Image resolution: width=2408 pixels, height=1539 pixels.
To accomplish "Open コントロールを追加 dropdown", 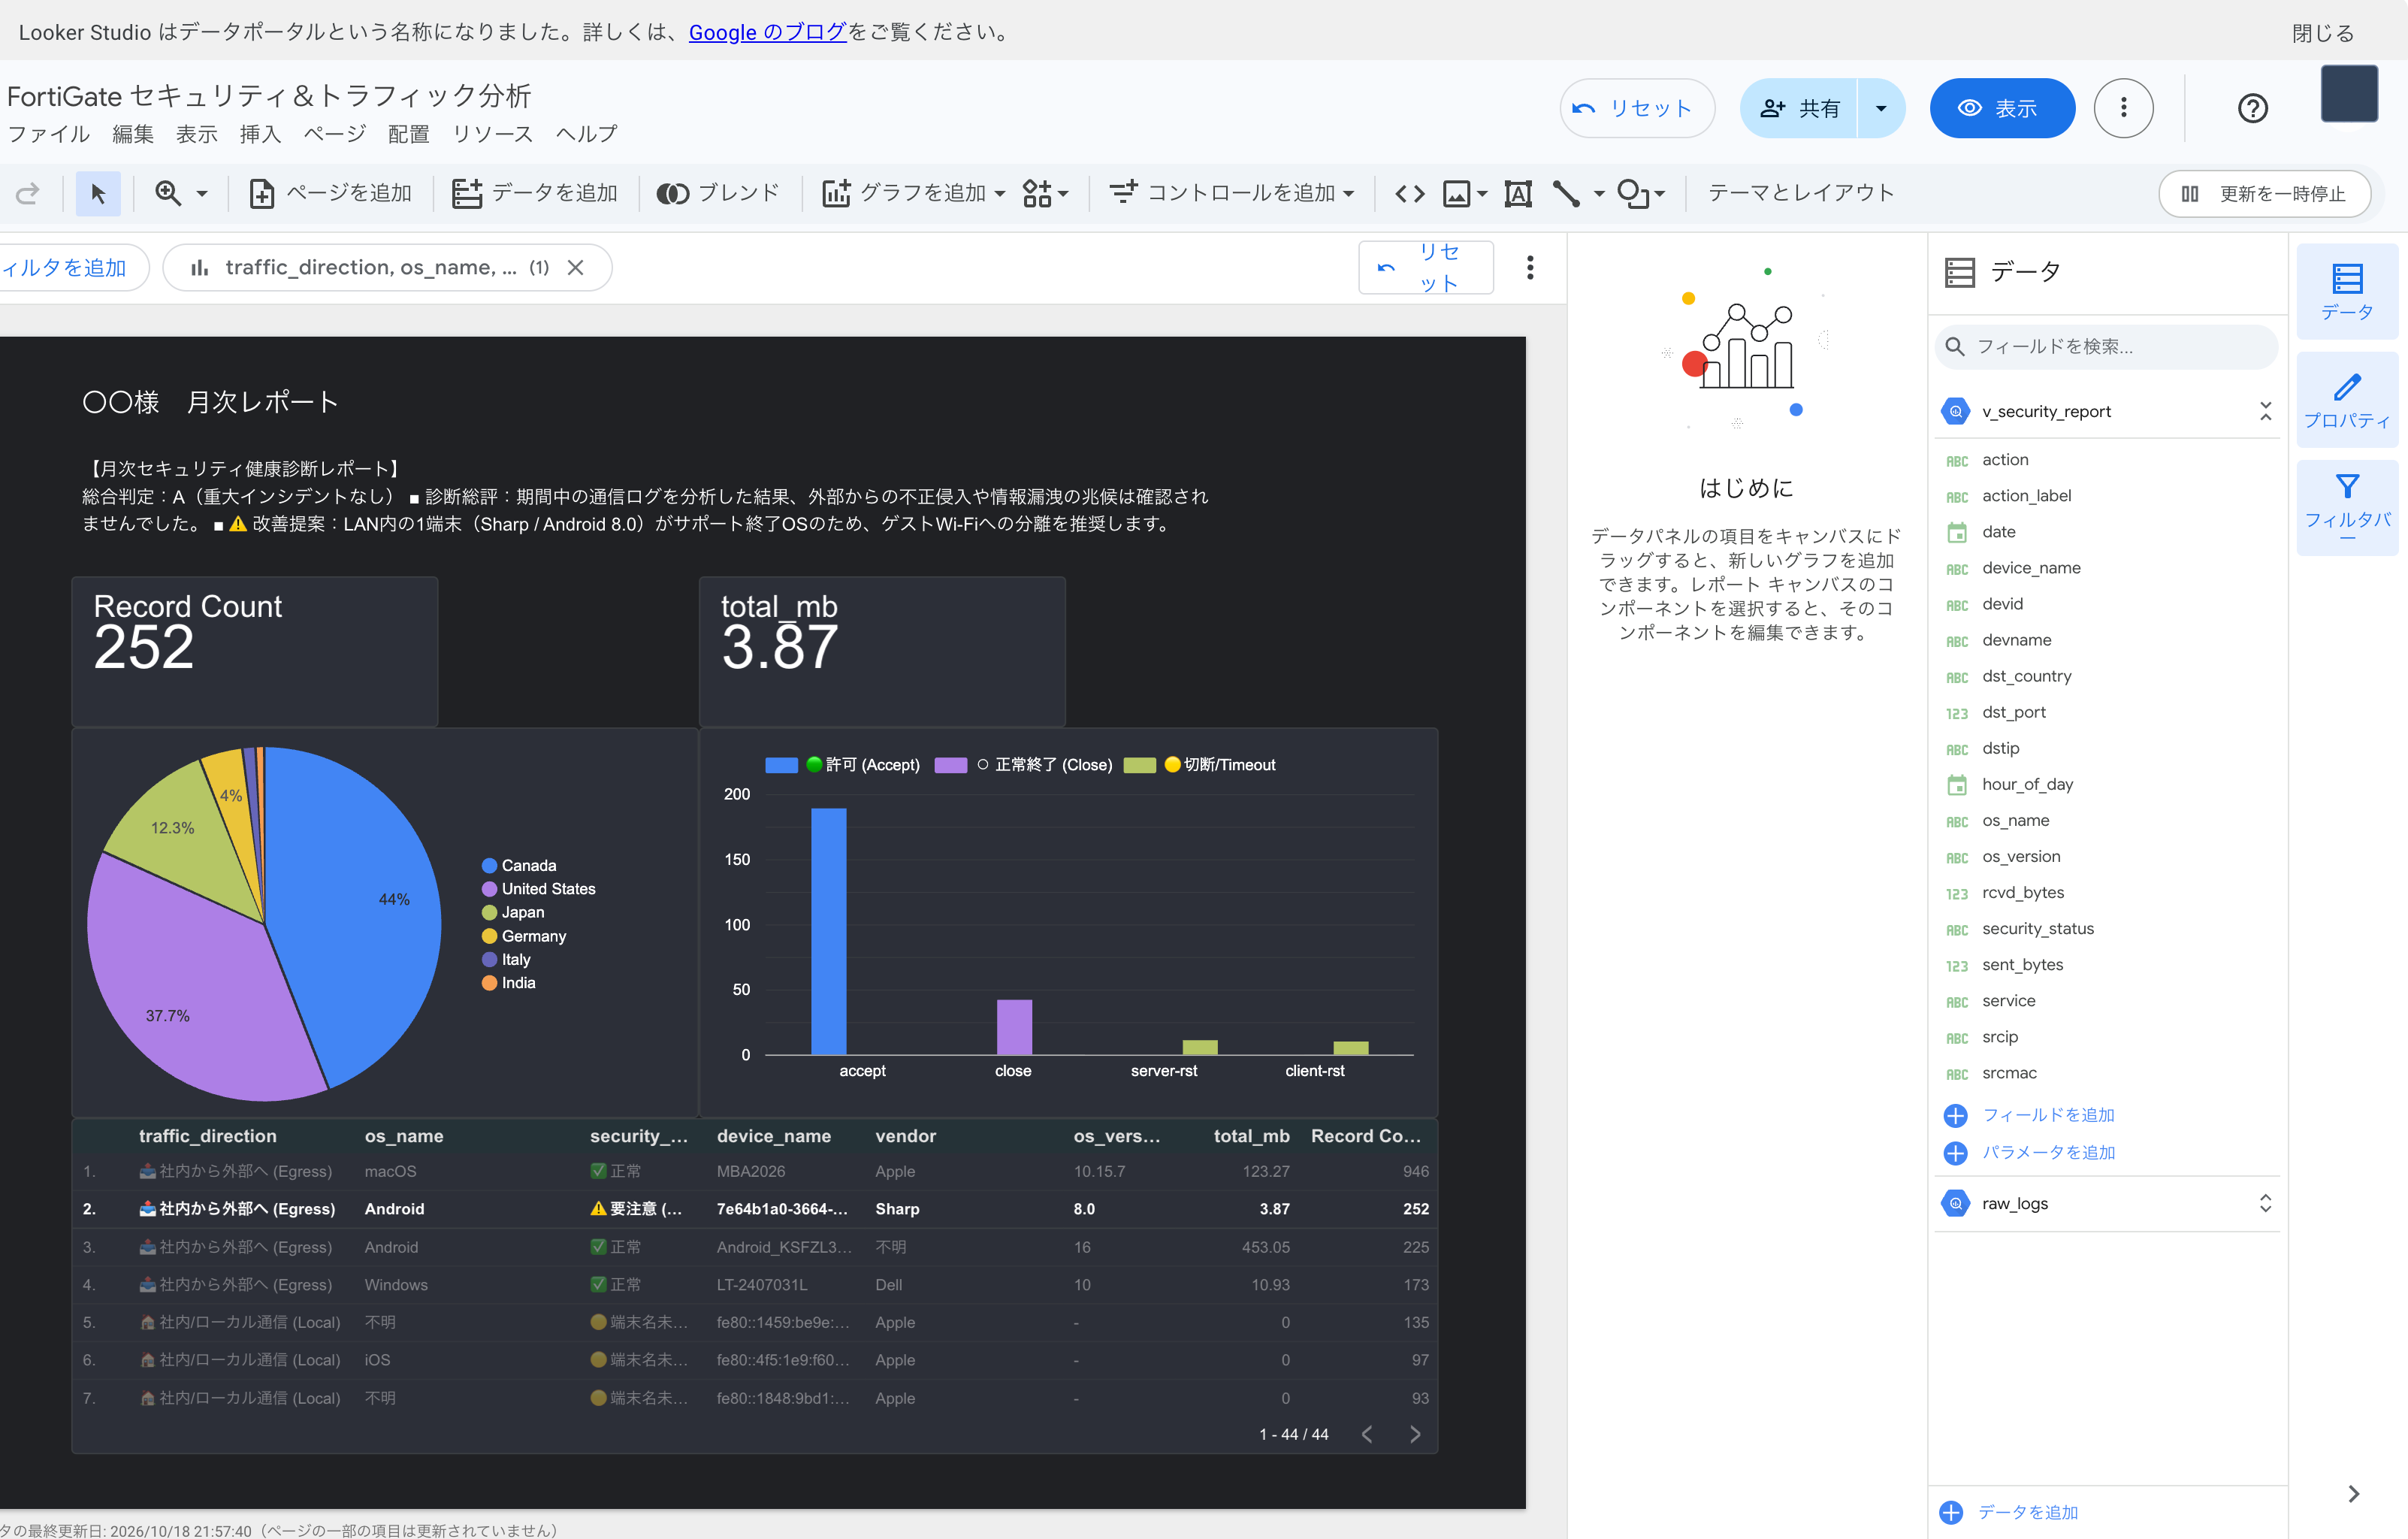I will 1232,193.
